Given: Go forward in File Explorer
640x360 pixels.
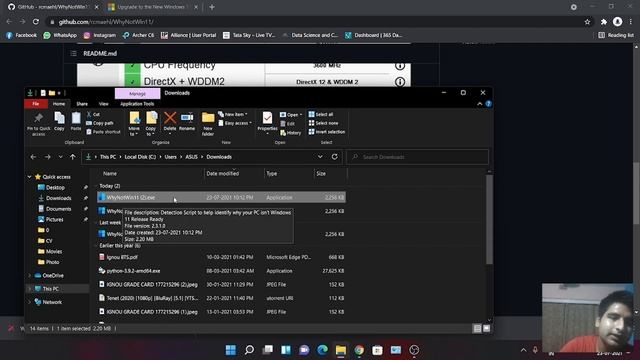Looking at the screenshot, I should click(x=47, y=157).
